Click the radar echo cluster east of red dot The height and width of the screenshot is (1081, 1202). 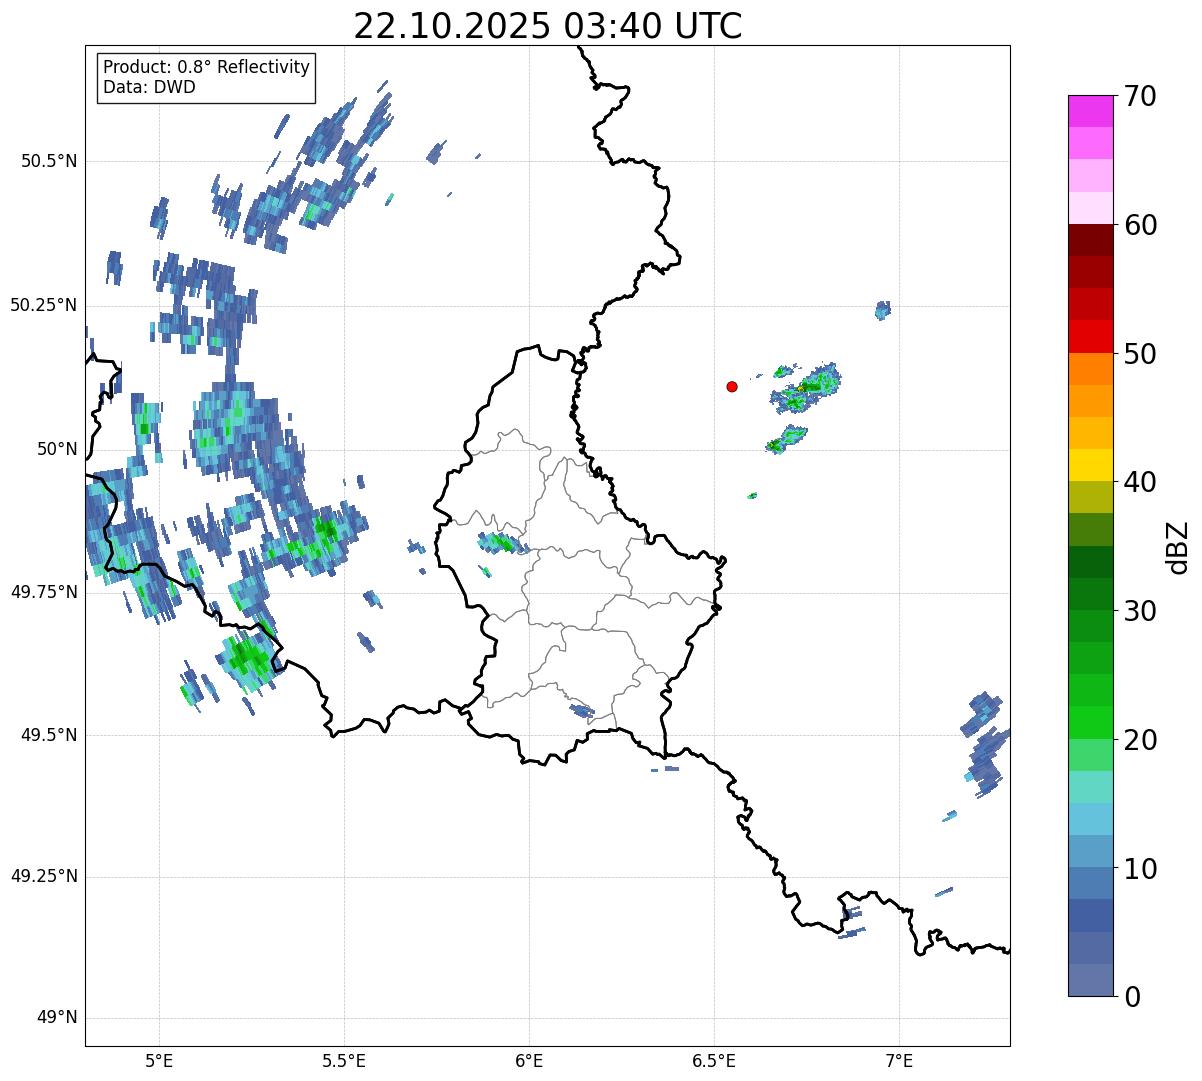click(x=805, y=389)
